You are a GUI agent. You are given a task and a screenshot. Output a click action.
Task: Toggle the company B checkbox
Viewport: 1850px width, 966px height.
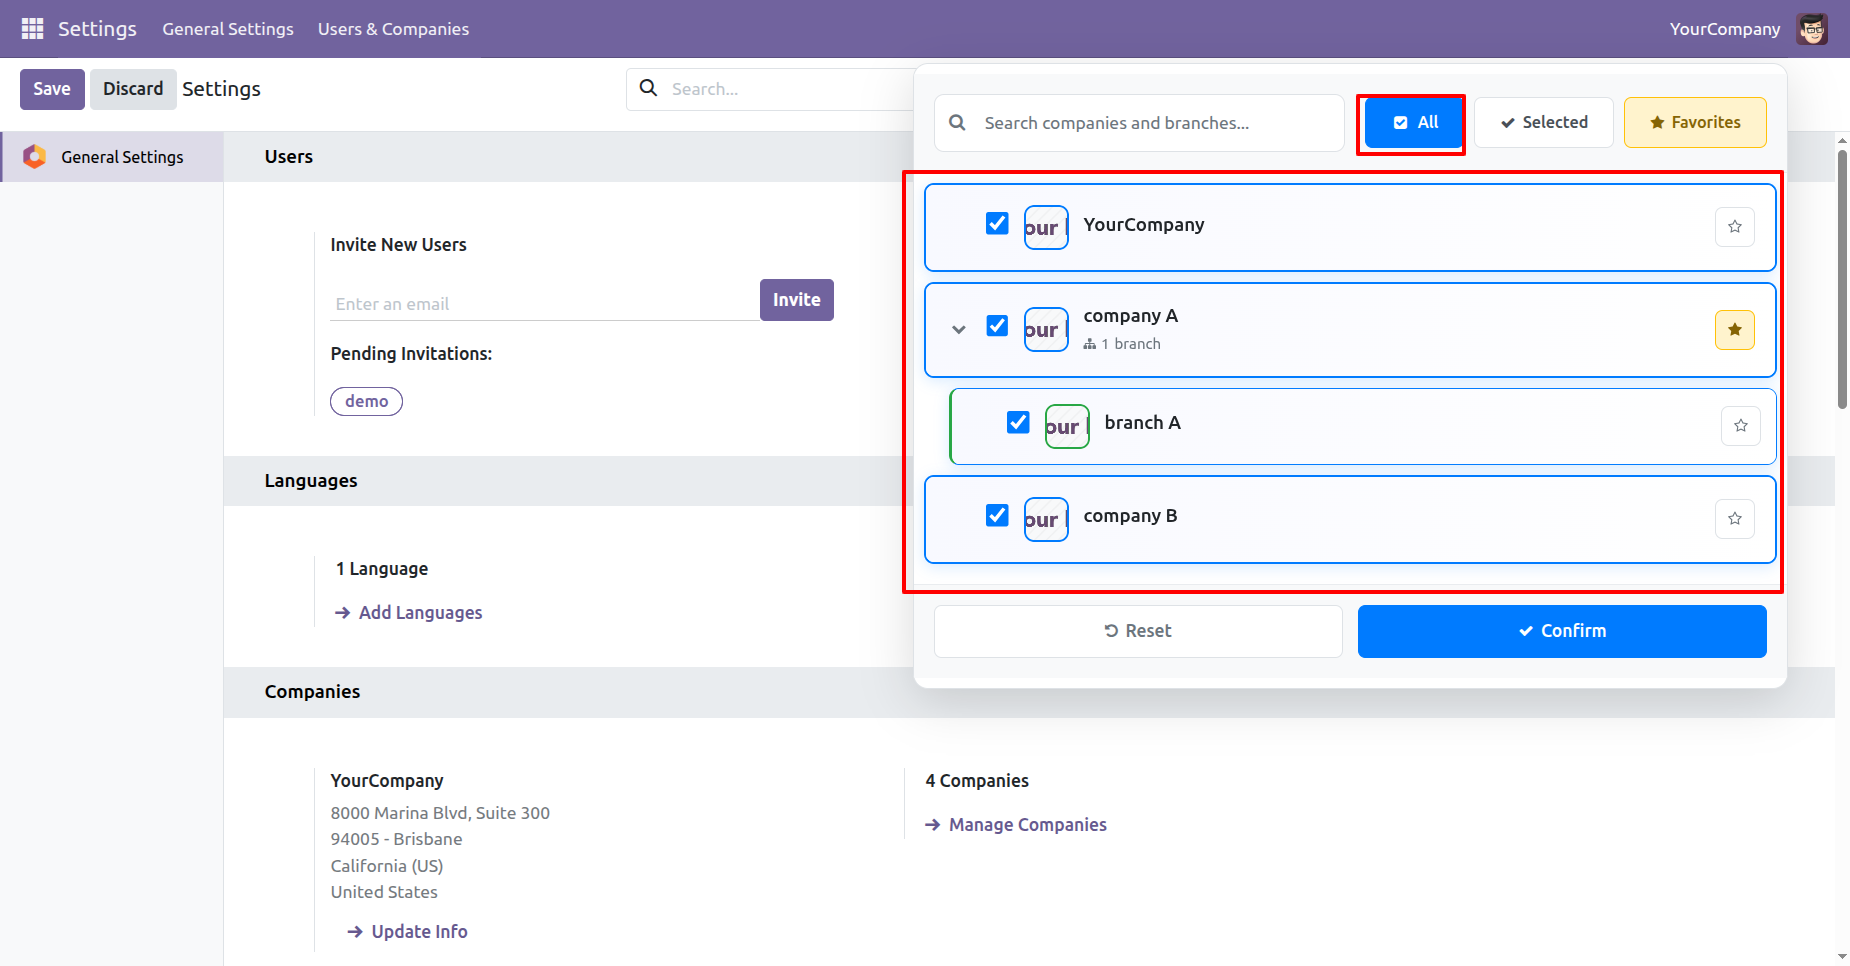(997, 515)
